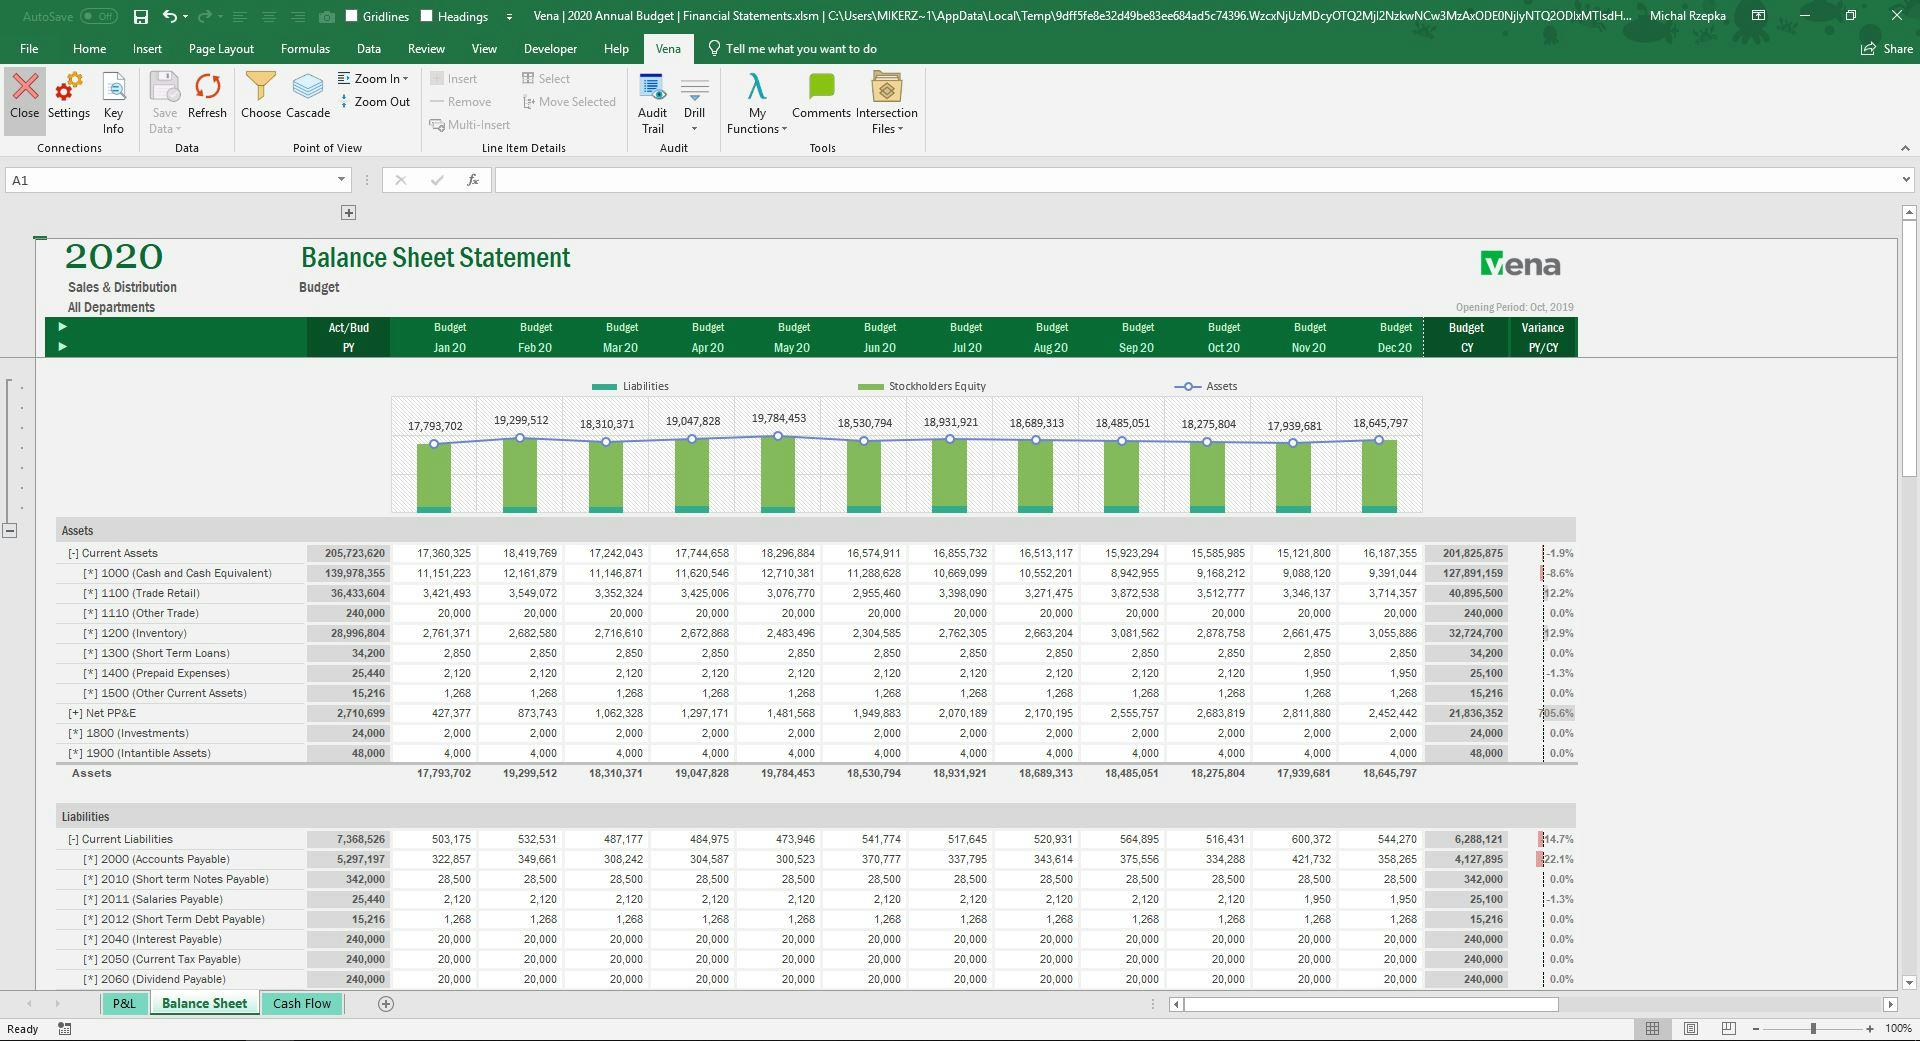1920x1041 pixels.
Task: Open Vena Settings
Action: coord(69,100)
